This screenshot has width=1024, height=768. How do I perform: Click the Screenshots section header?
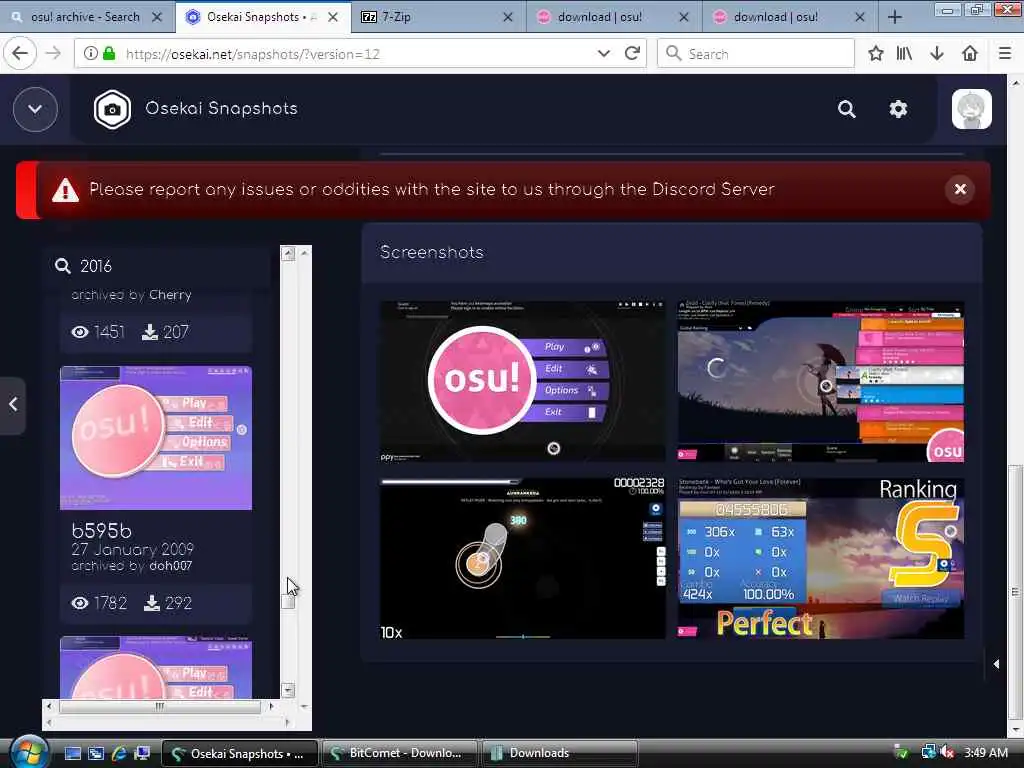click(x=432, y=253)
